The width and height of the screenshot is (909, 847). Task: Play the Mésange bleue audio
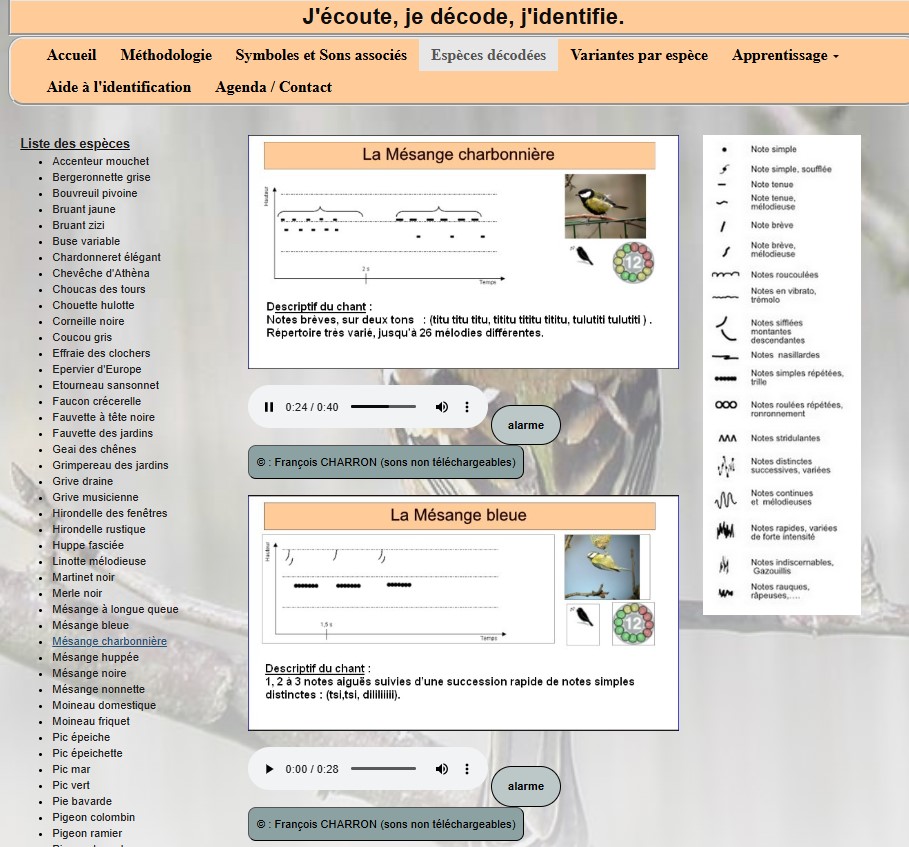point(269,769)
